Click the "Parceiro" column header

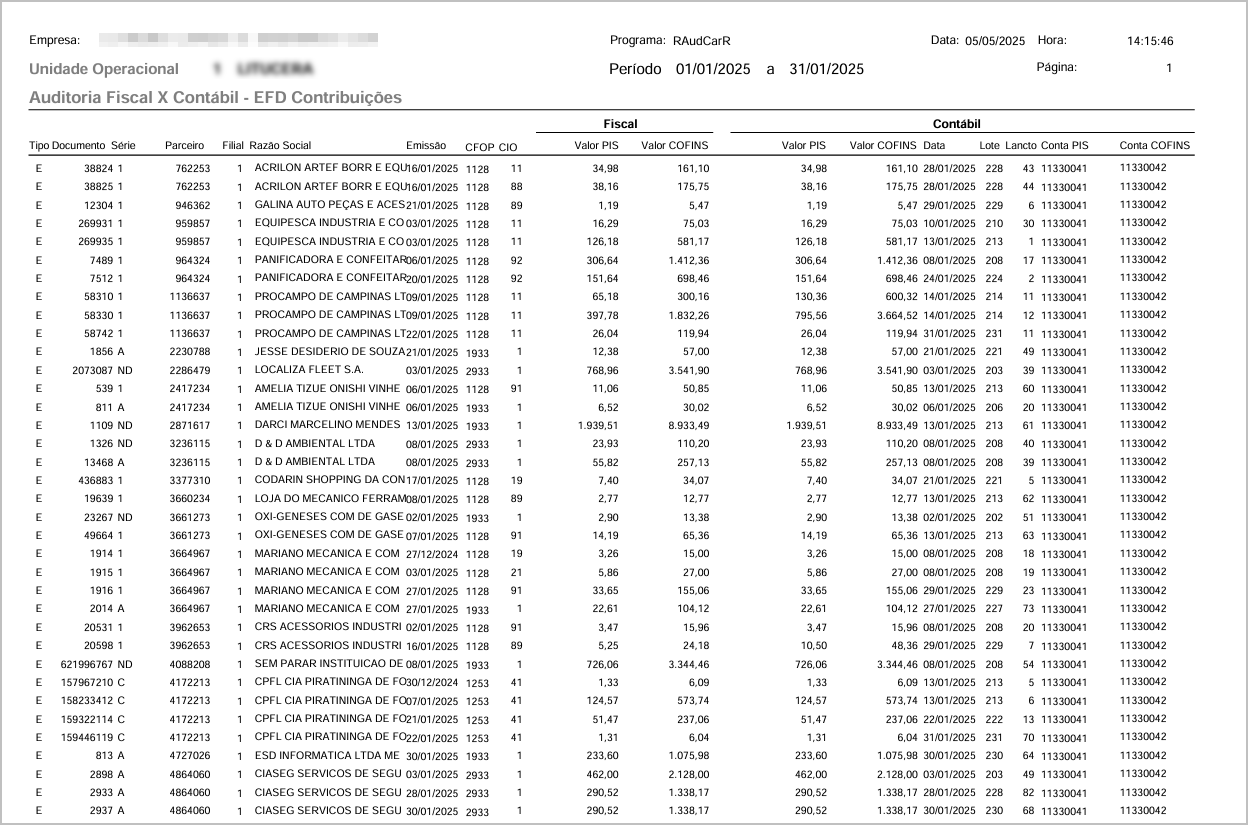pyautogui.click(x=185, y=146)
